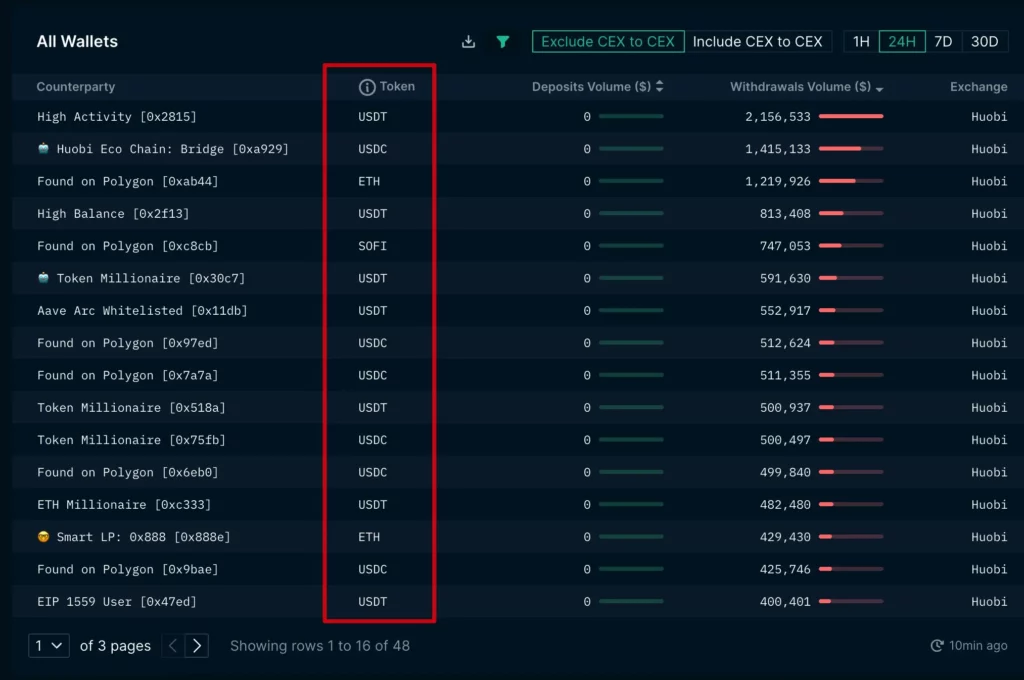
Task: Select the 24H time range
Action: tap(902, 42)
